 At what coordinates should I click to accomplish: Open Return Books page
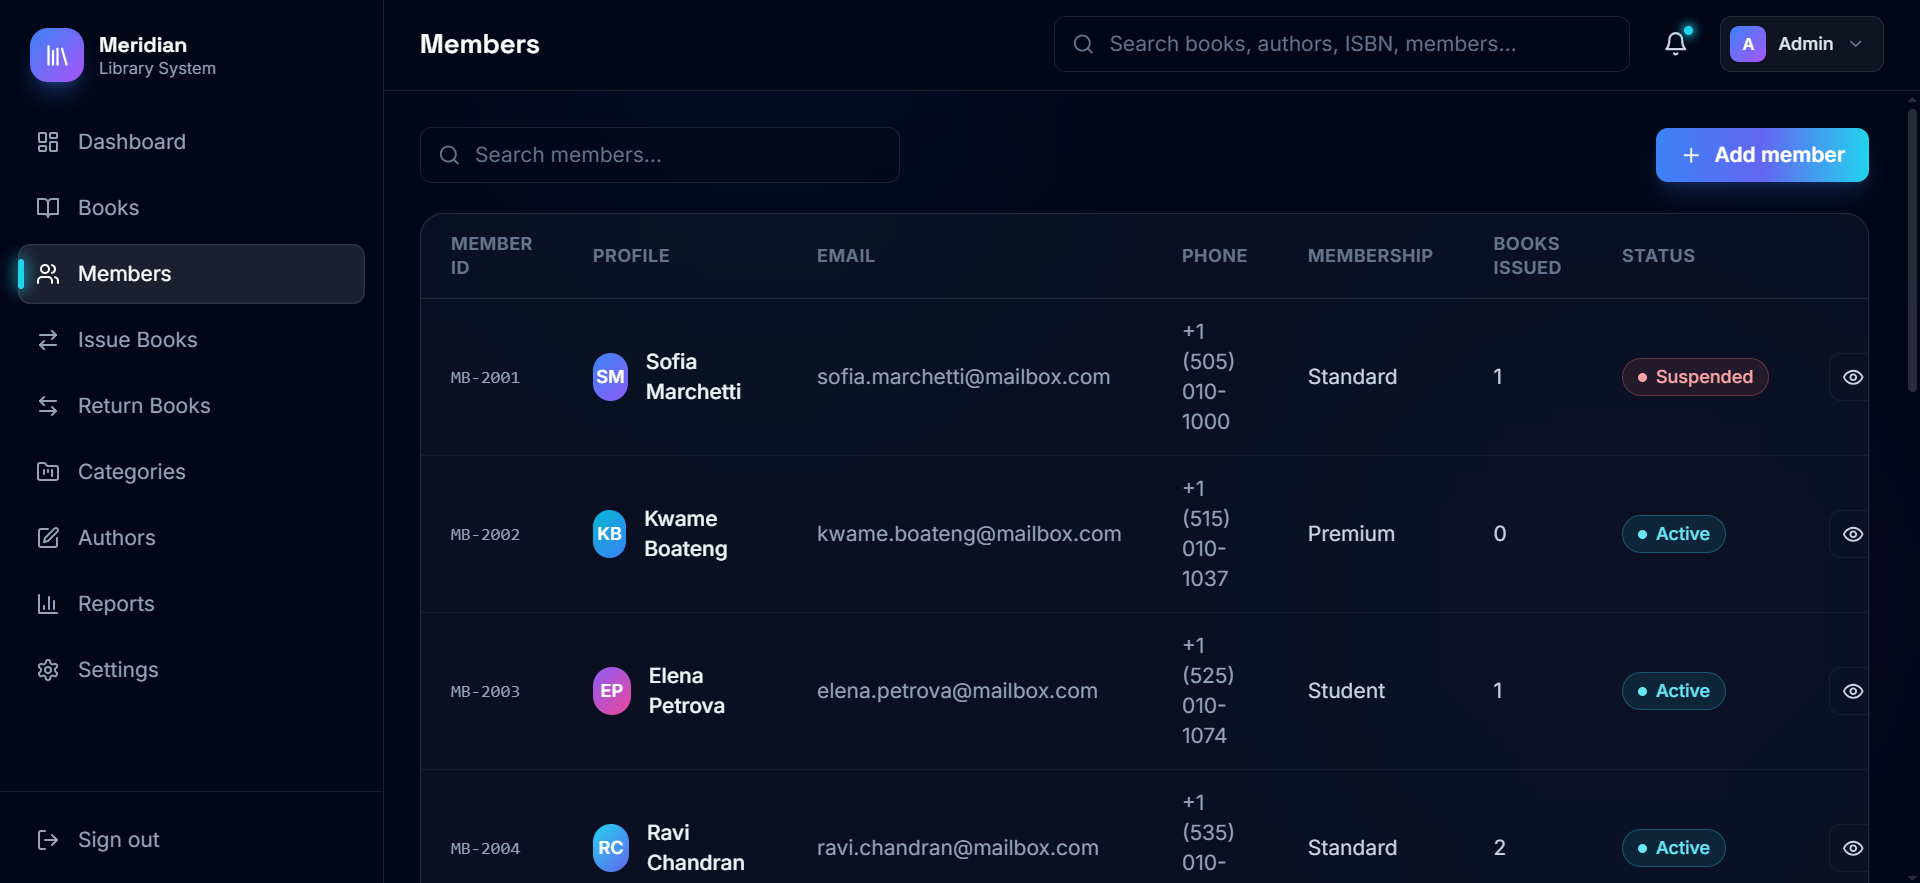click(191, 406)
